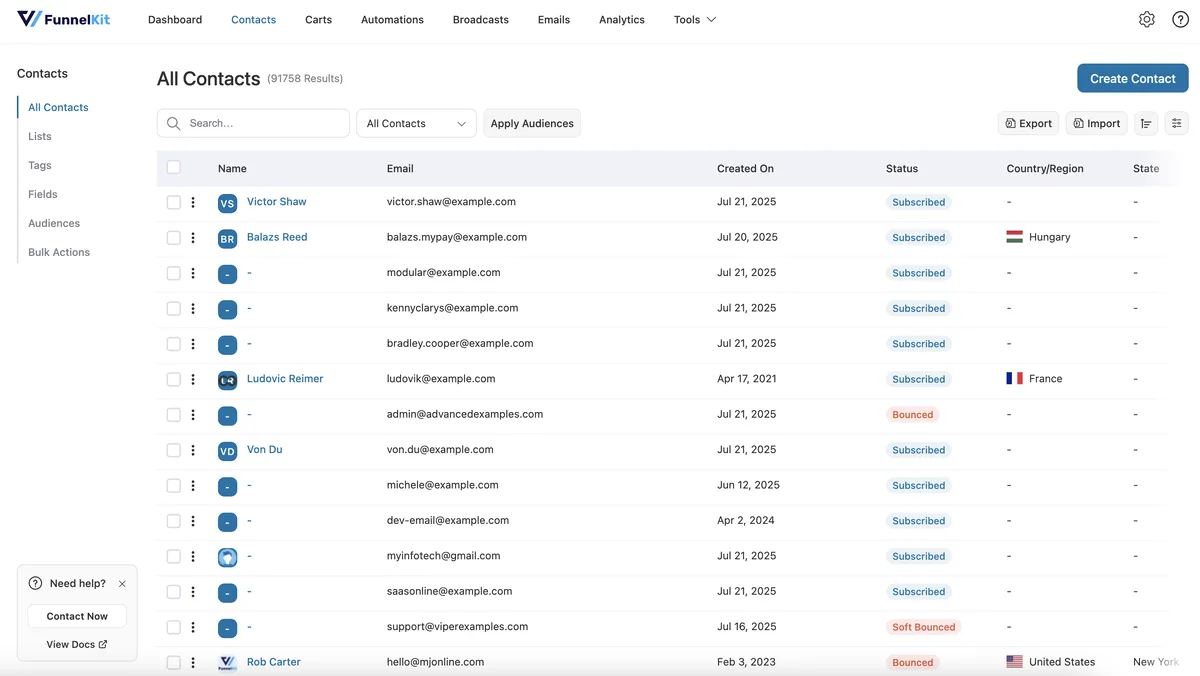Click the magnifier icon in search box
Viewport: 1200px width, 676px height.
[174, 123]
